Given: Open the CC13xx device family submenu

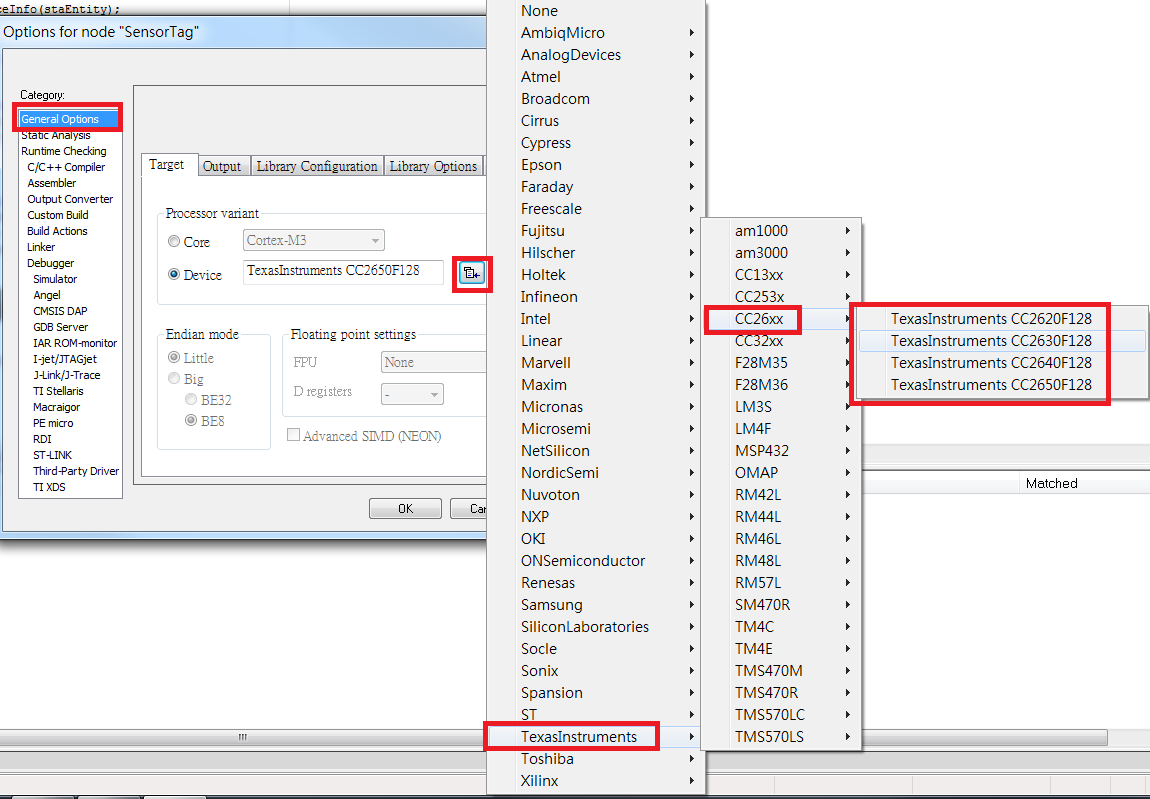Looking at the screenshot, I should [781, 275].
